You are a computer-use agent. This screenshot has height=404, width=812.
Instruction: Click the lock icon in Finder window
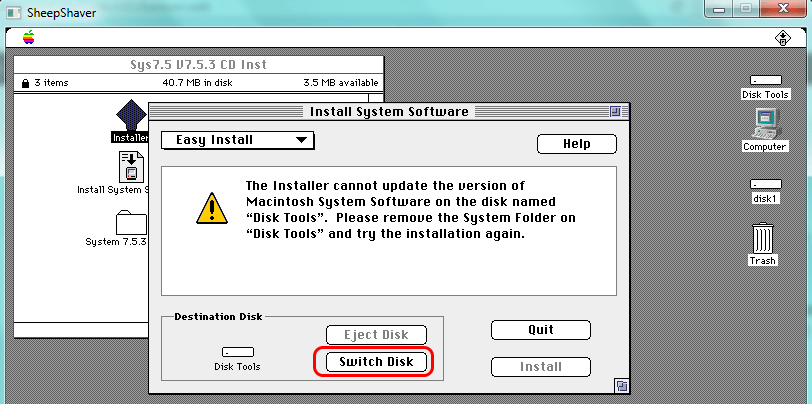pos(25,83)
